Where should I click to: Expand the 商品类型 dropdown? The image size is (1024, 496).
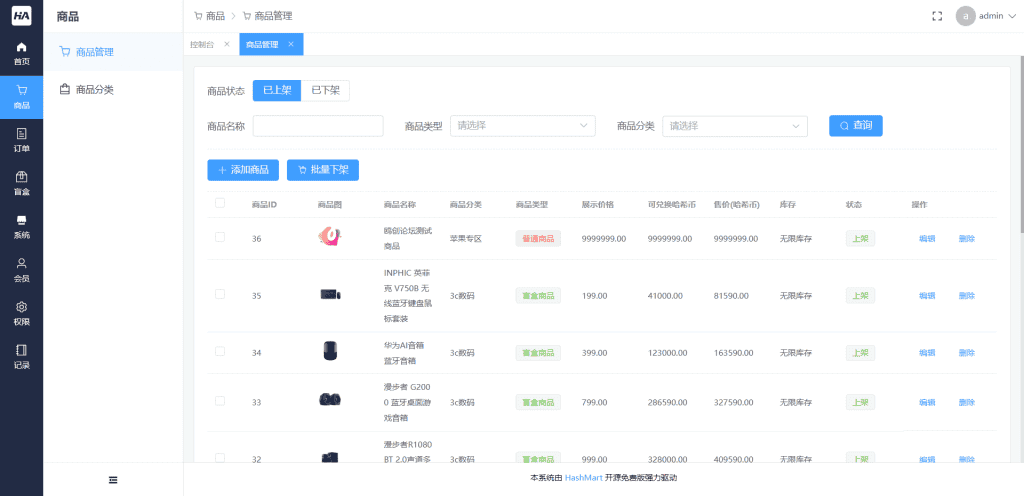522,126
